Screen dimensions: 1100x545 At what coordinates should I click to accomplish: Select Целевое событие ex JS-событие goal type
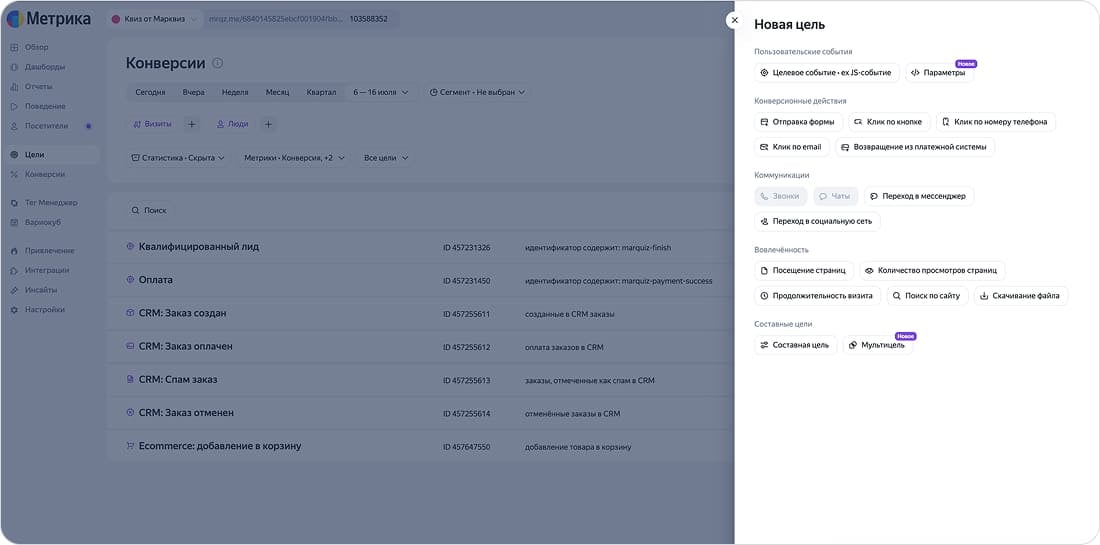[x=826, y=72]
